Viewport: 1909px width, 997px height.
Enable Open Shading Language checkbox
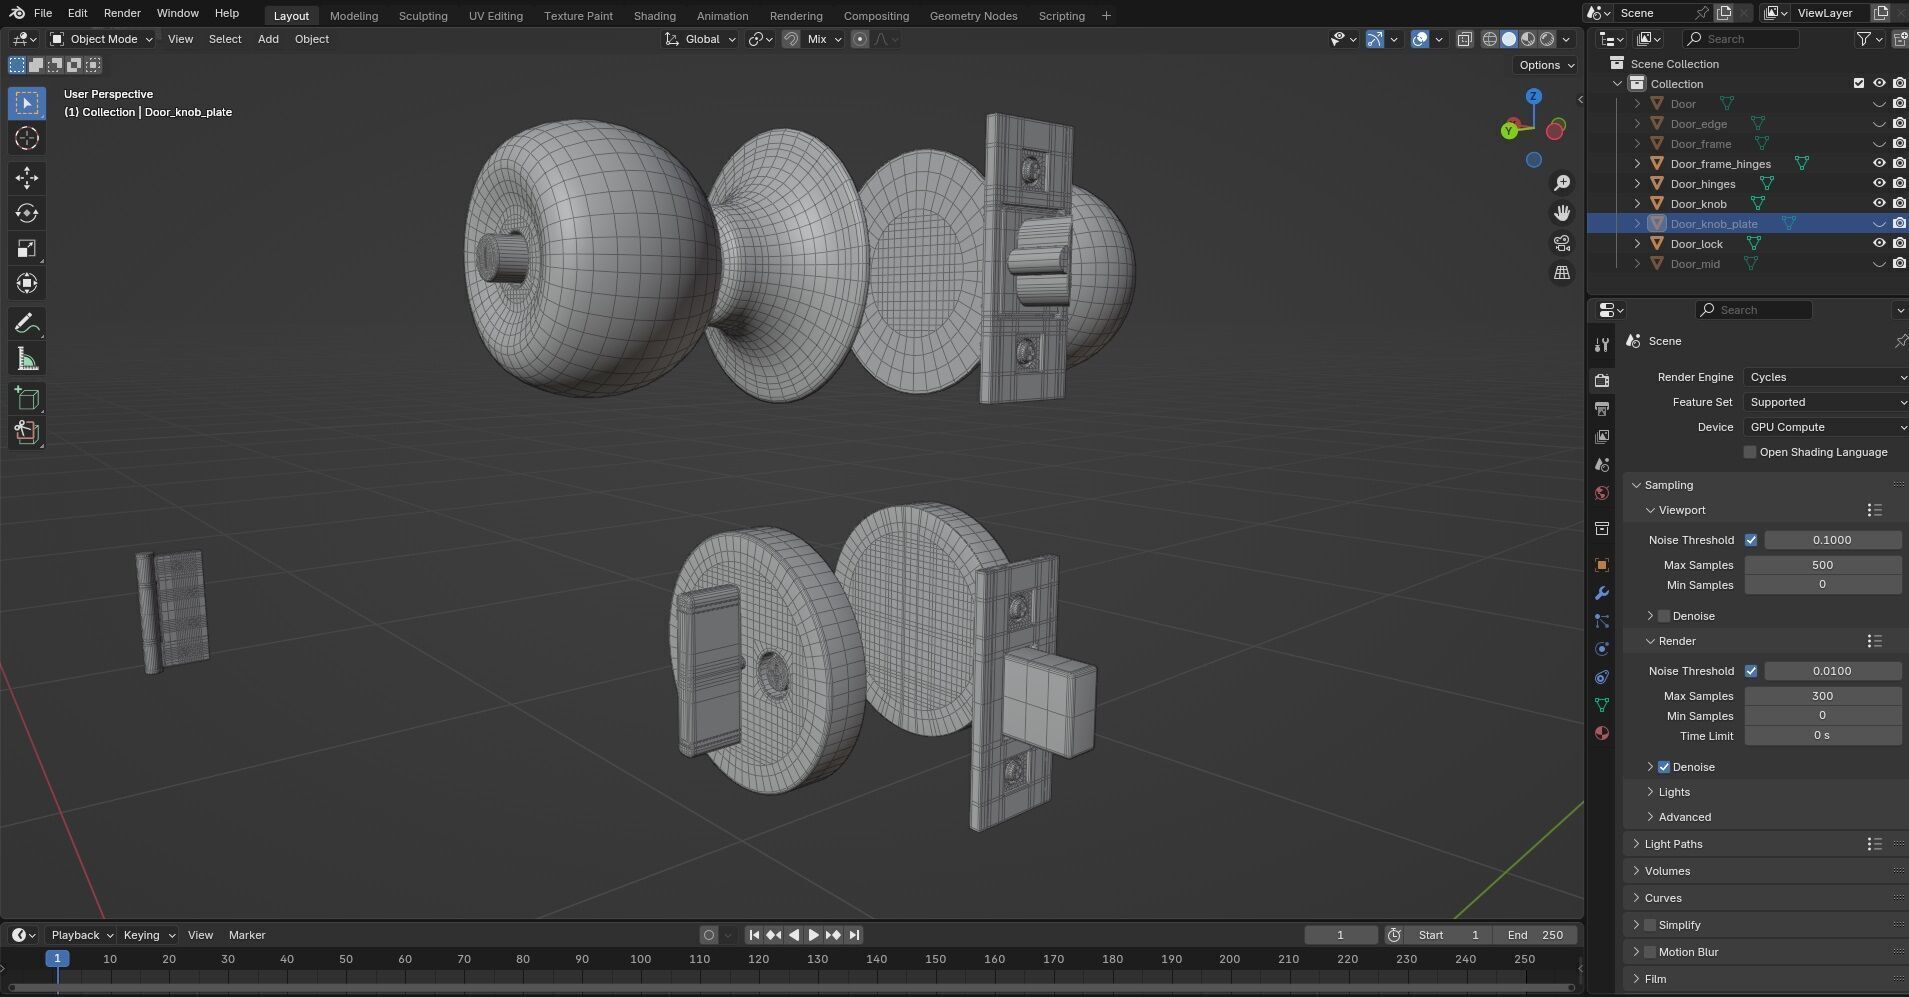[1750, 452]
